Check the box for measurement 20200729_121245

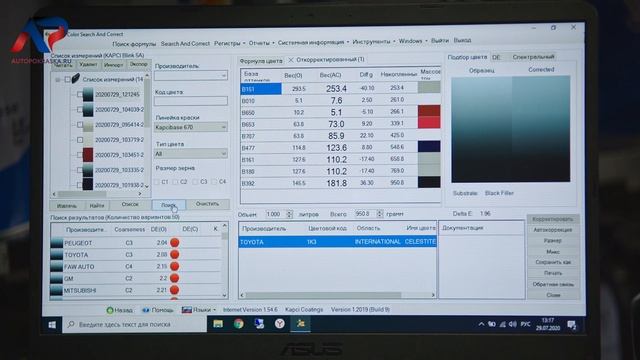click(x=80, y=94)
